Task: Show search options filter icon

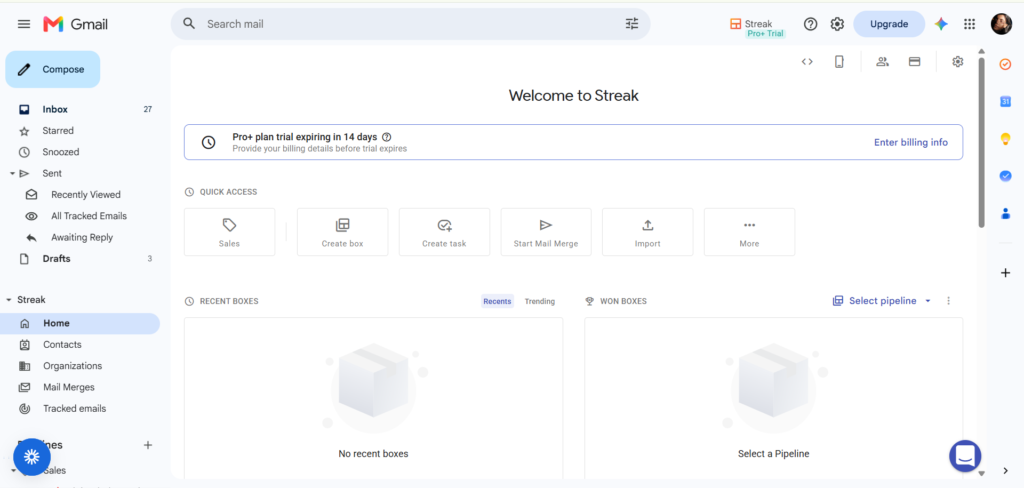Action: point(632,24)
